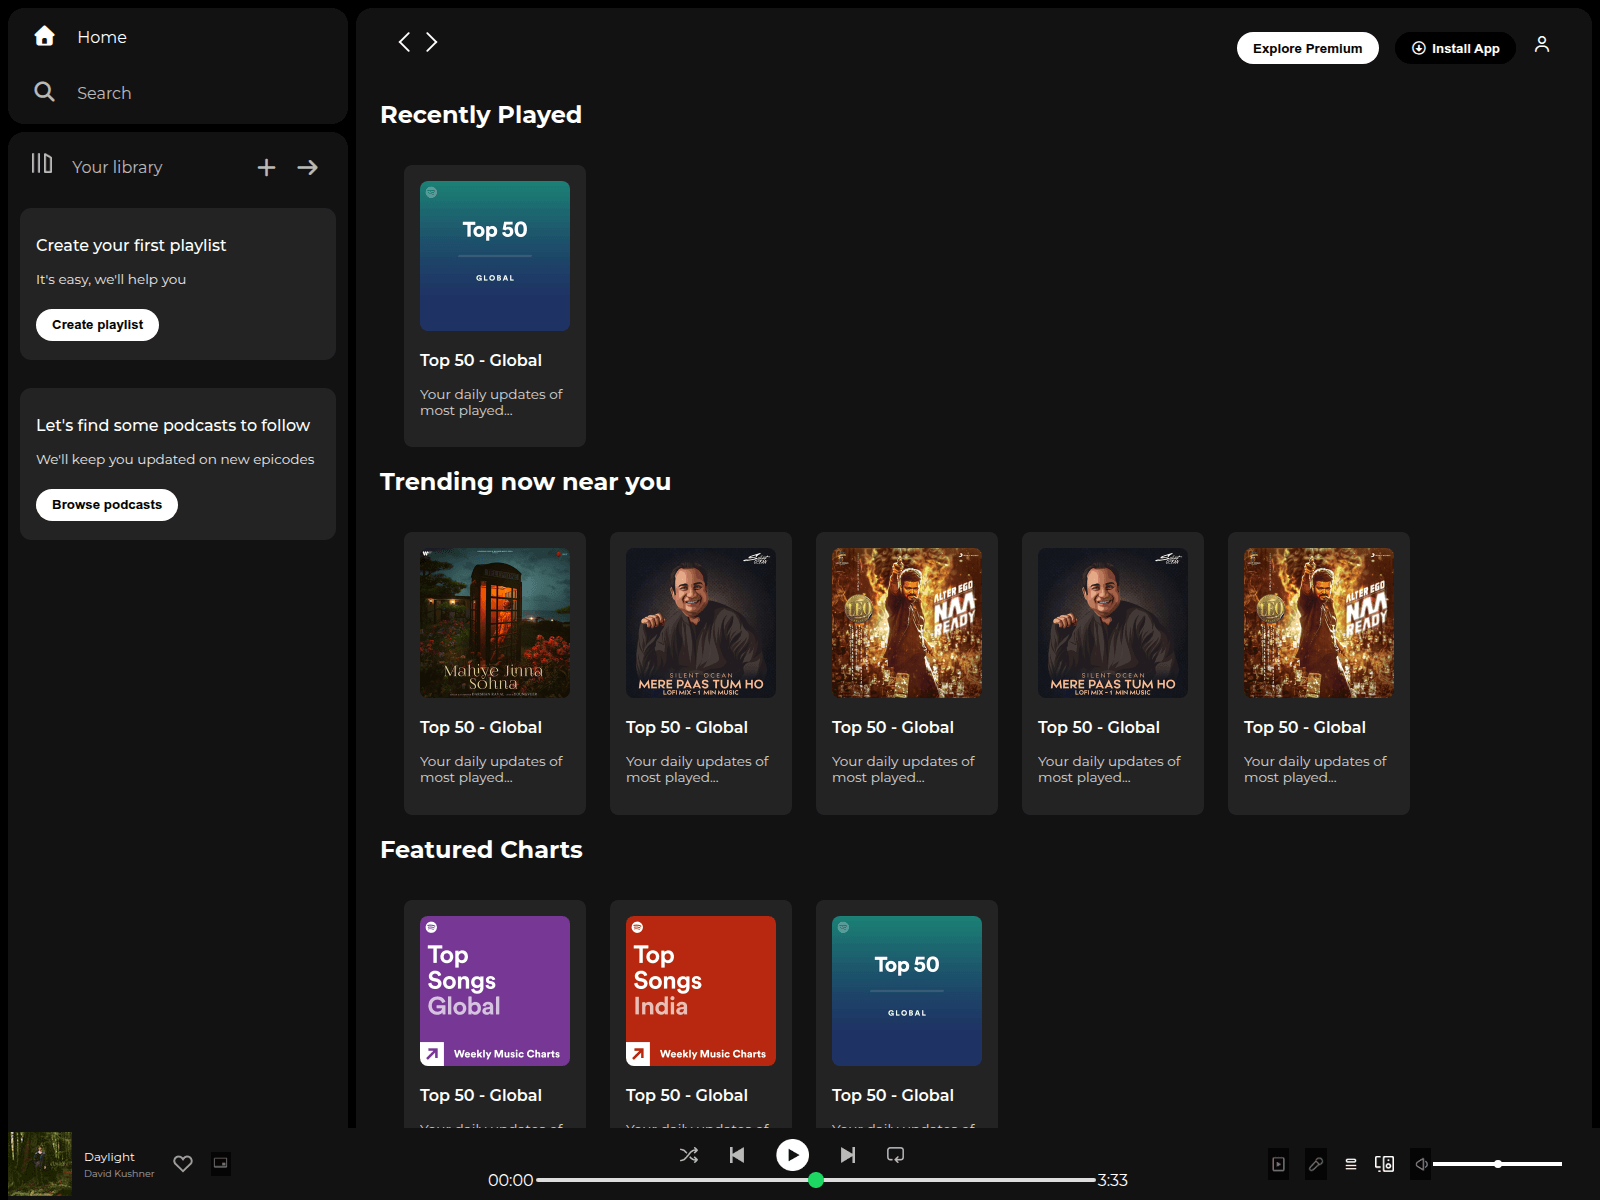The image size is (1600, 1200).
Task: Click Home label in sidebar
Action: click(x=102, y=37)
